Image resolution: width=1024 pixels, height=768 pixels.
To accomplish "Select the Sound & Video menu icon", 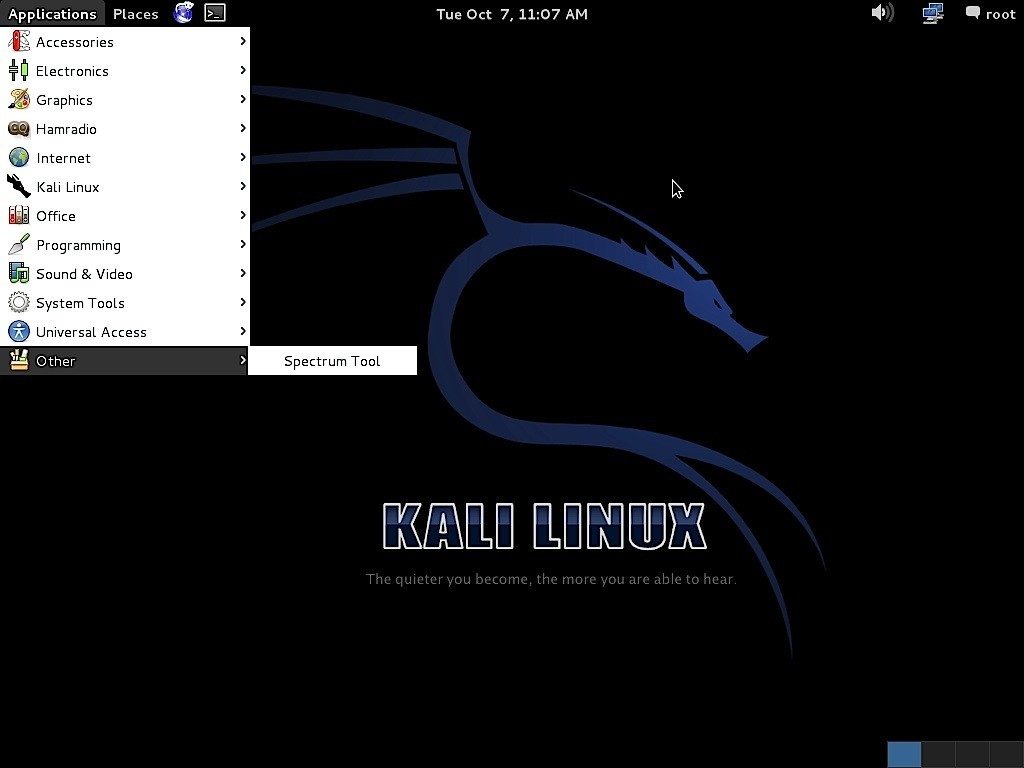I will point(17,273).
